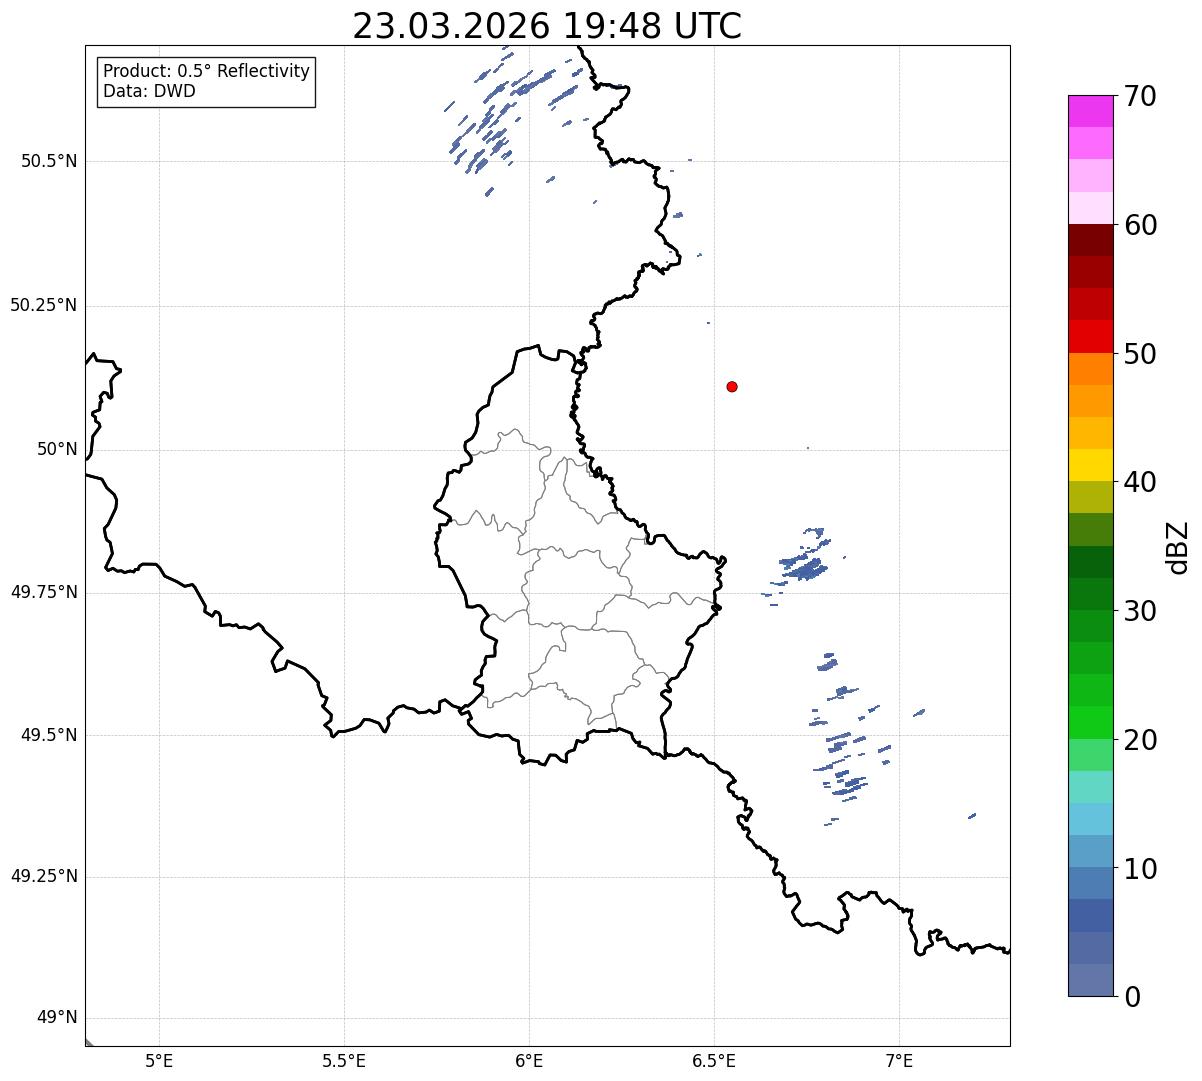
Task: Click the 7°E longitude tick label
Action: [x=899, y=1061]
